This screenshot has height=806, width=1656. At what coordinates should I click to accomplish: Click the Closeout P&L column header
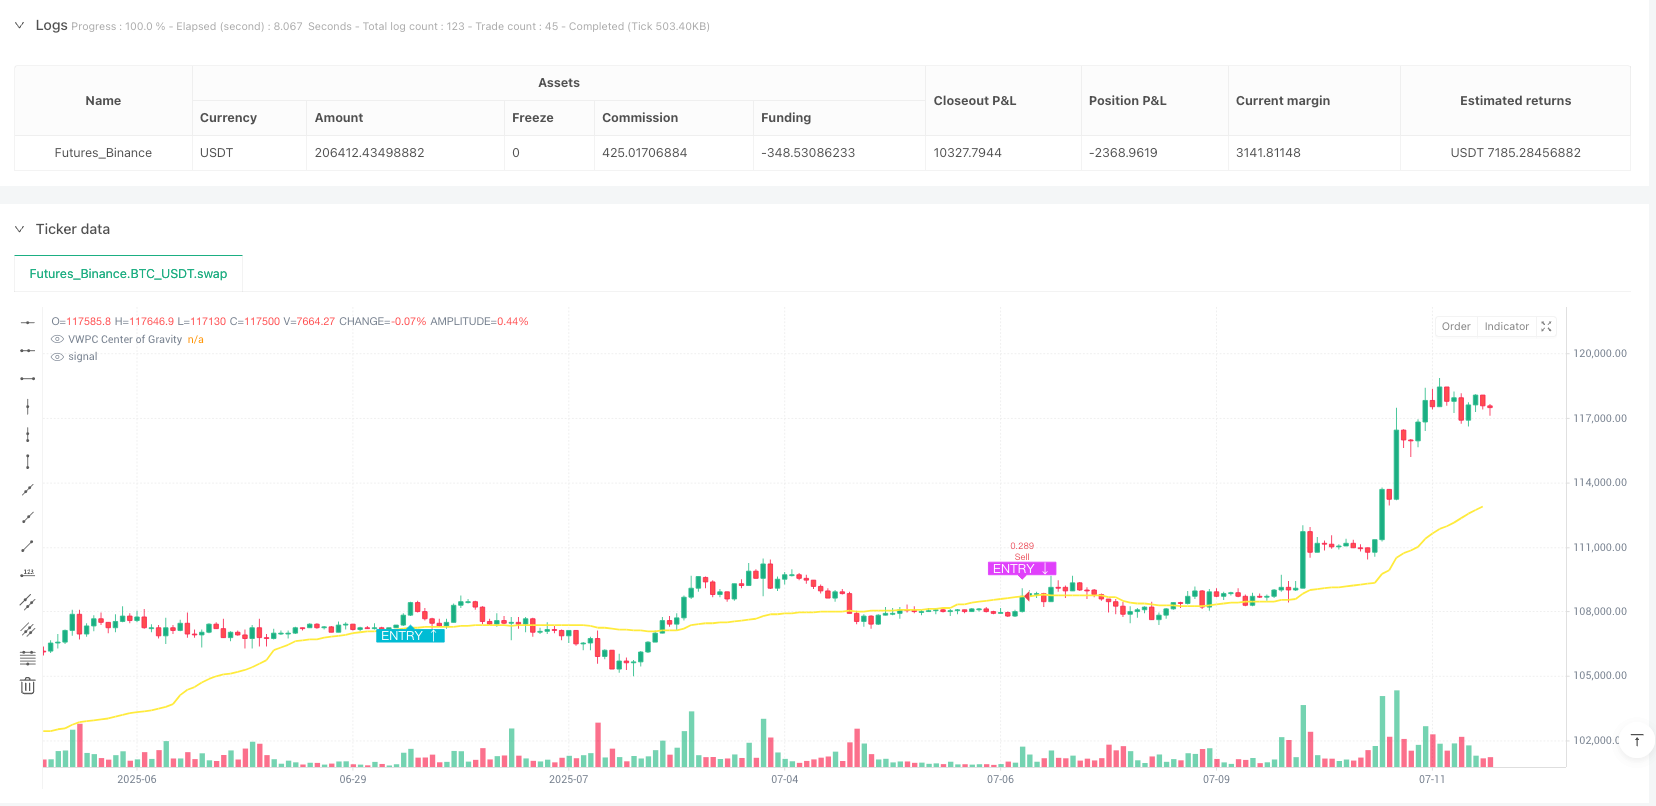[x=1003, y=100]
